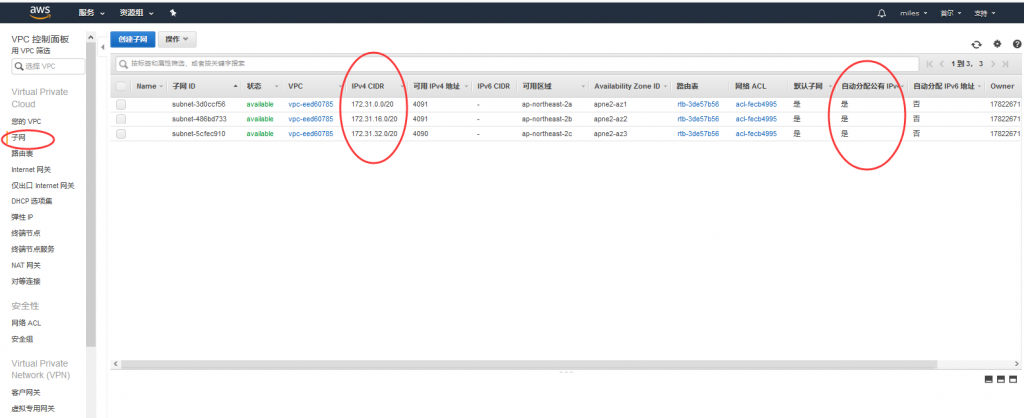The image size is (1024, 418).
Task: Go to next page of results arrow
Action: [x=992, y=63]
